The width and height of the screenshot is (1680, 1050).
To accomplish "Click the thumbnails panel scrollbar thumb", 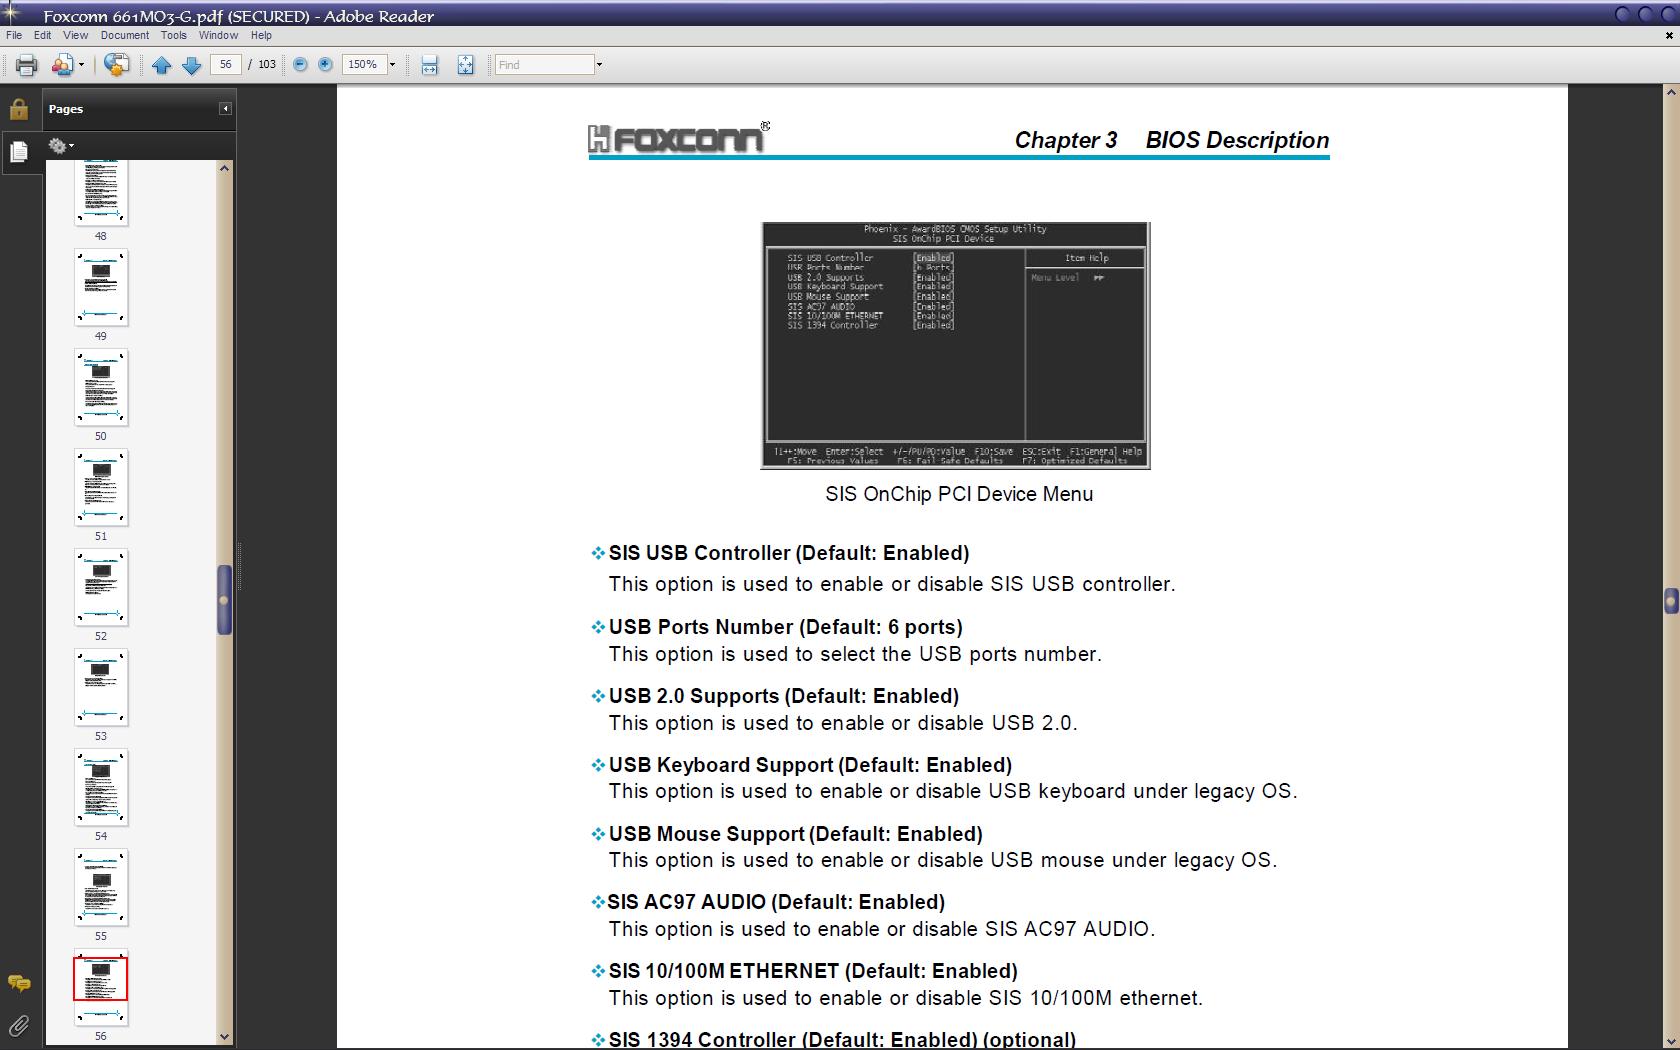I will click(x=224, y=600).
